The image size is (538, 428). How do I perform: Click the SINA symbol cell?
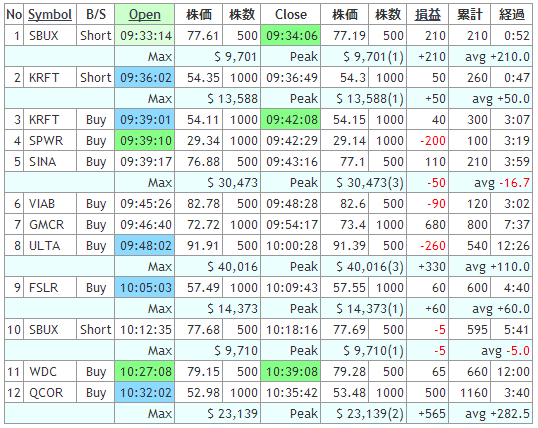click(x=50, y=162)
